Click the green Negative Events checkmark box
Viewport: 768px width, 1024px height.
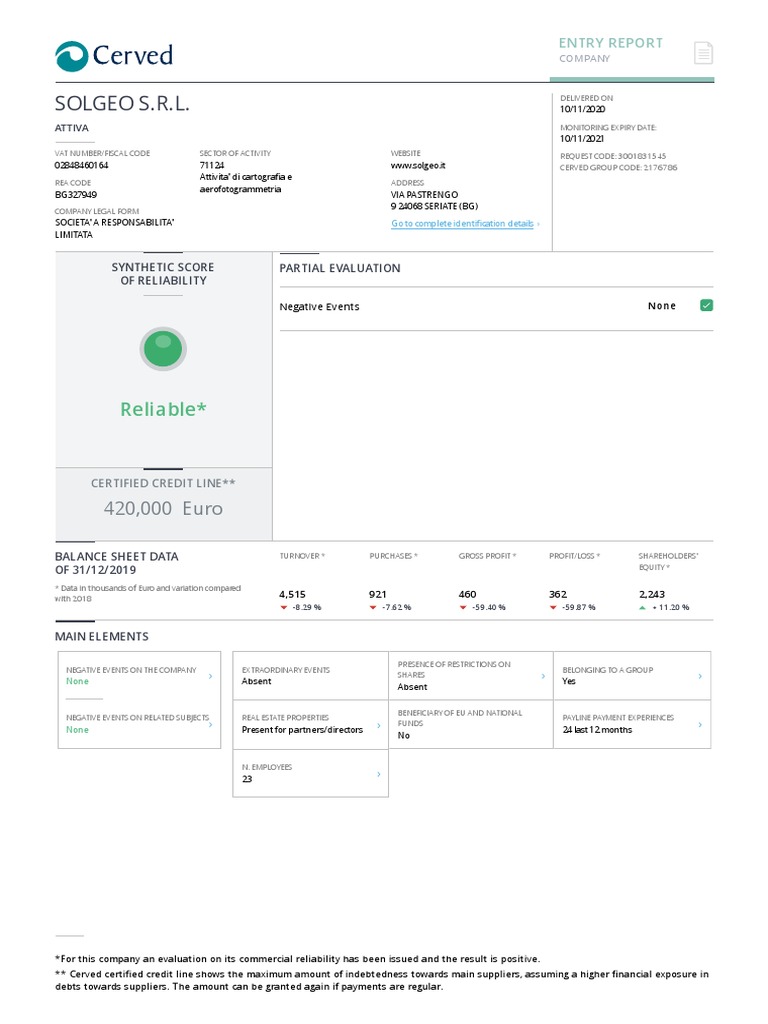[706, 305]
